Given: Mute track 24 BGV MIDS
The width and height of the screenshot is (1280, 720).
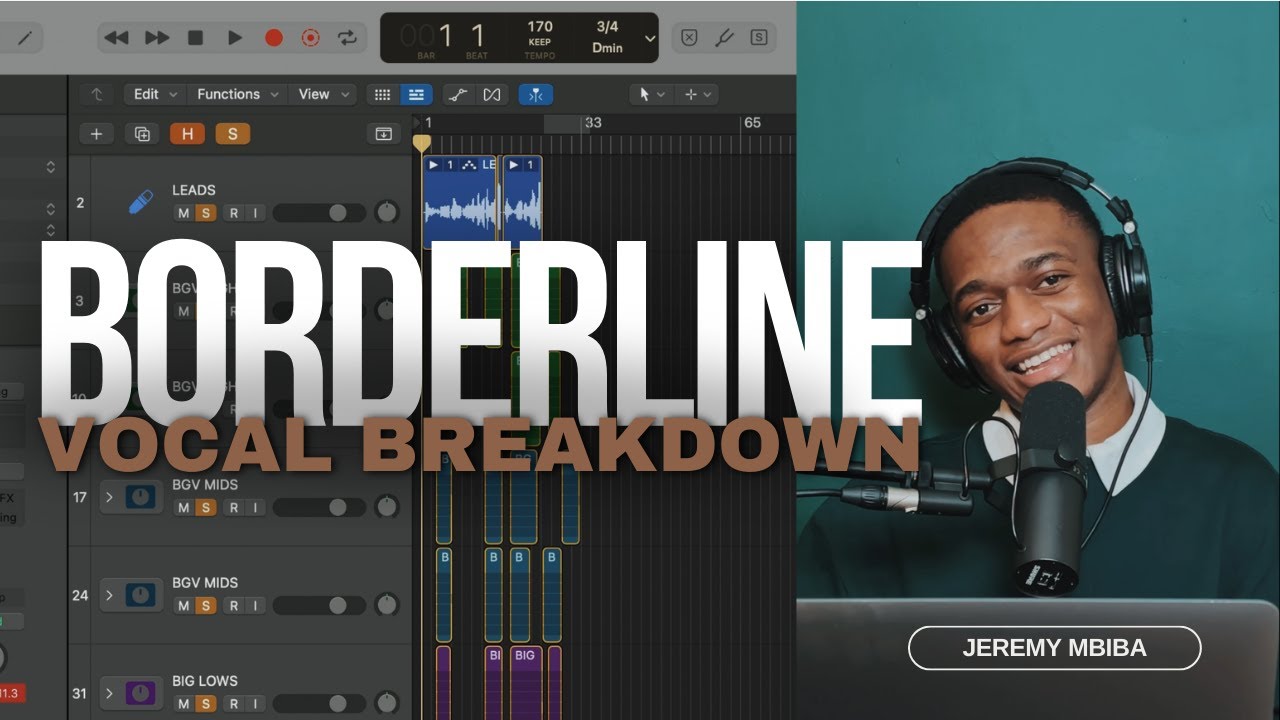Looking at the screenshot, I should coord(183,606).
